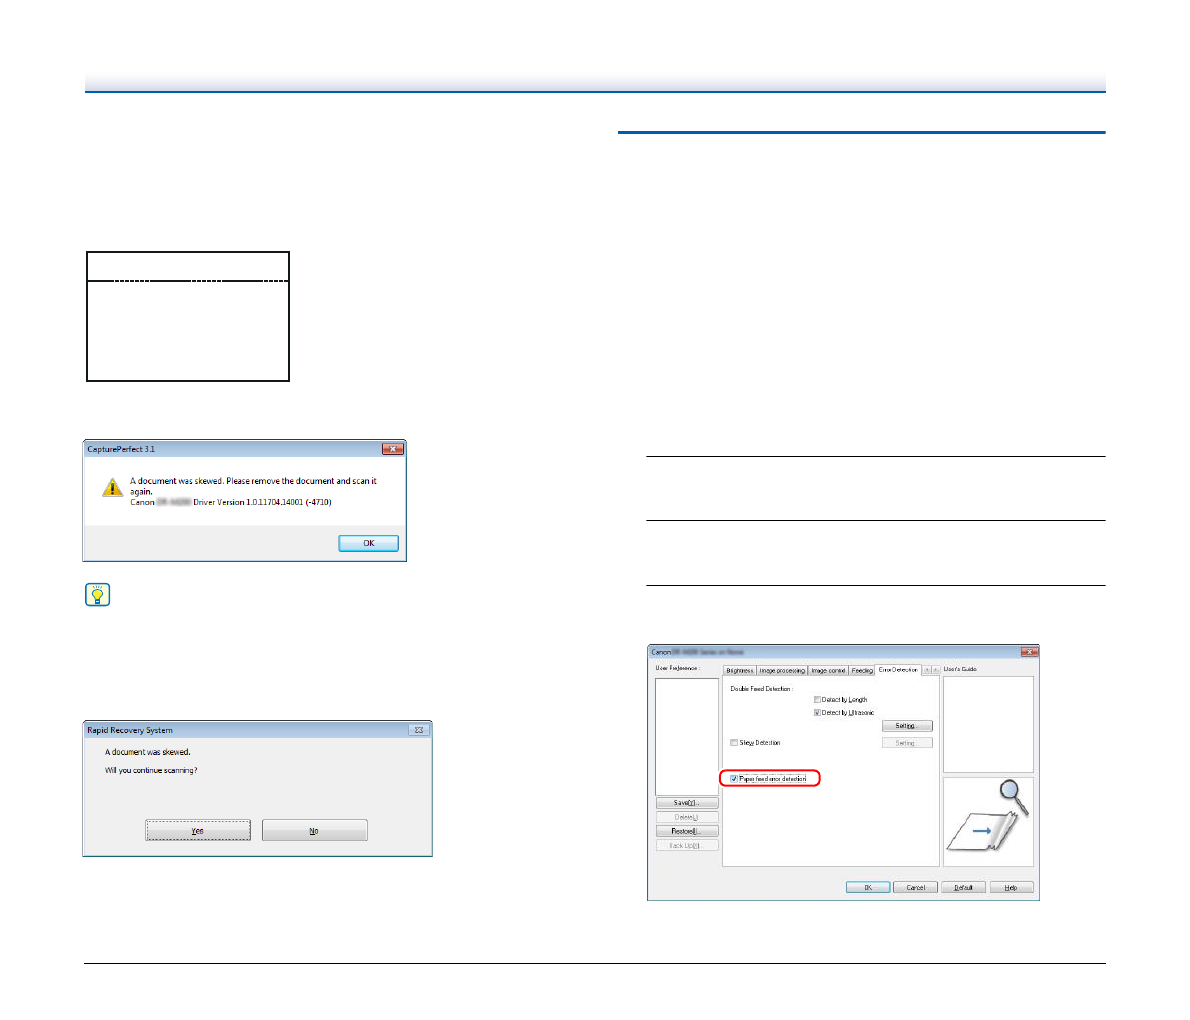Click No in Rapid Recovery System dialog
The width and height of the screenshot is (1190, 1020).
[x=314, y=831]
